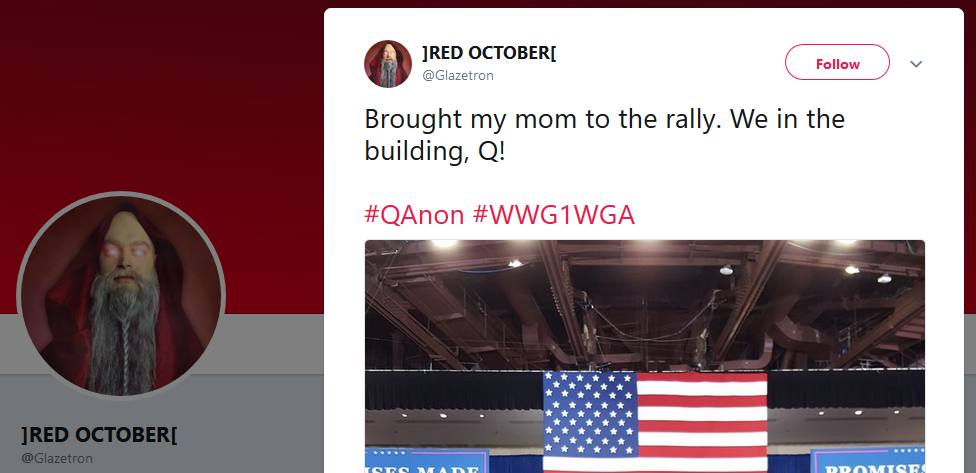
Task: Click the @Glazetron handle under the large avatar
Action: tap(57, 458)
